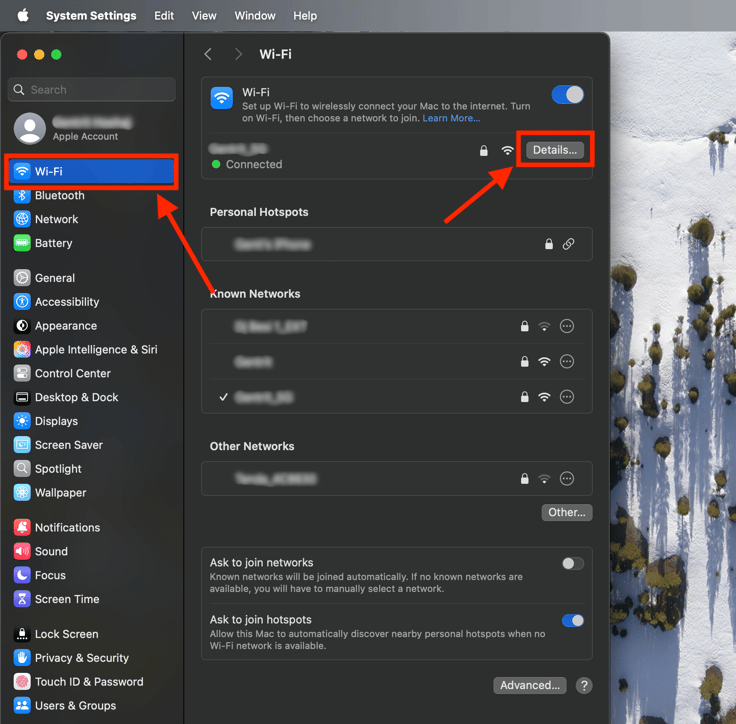The height and width of the screenshot is (724, 736).
Task: Open more options for checked known network
Action: 567,397
